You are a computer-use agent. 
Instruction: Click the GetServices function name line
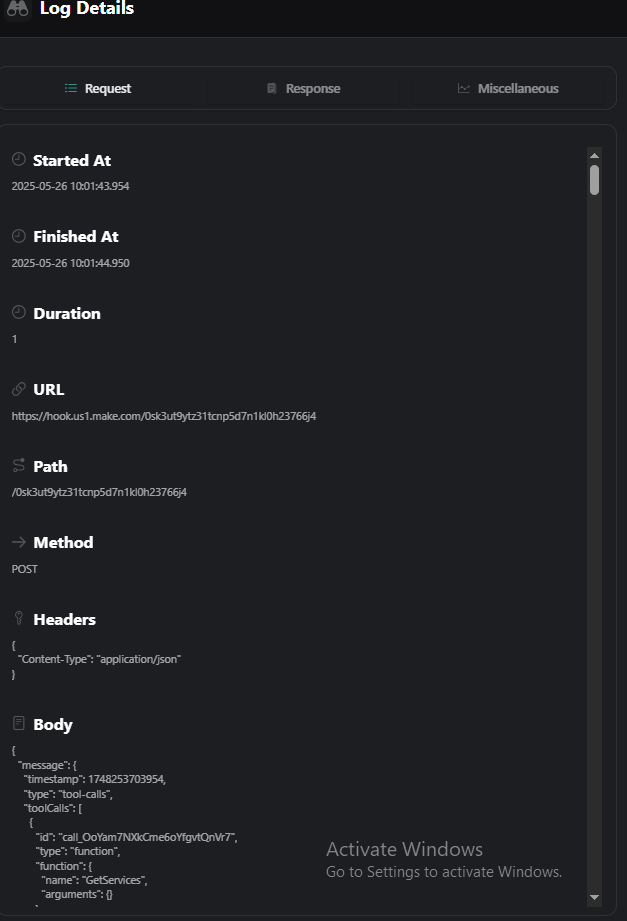(94, 879)
